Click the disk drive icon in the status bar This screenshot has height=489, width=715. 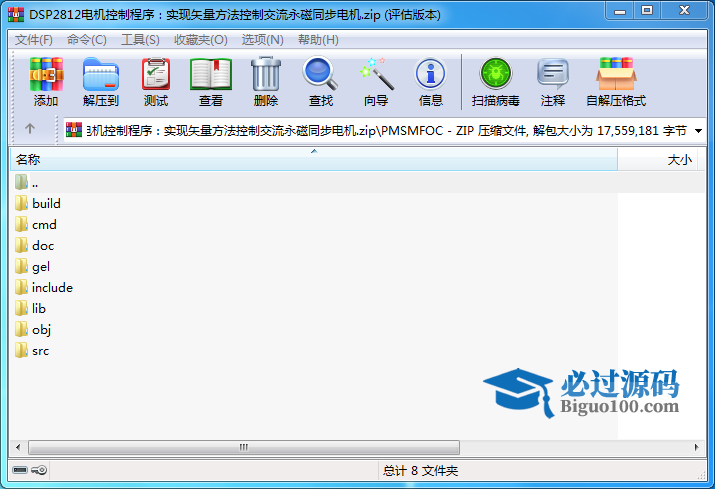point(20,470)
